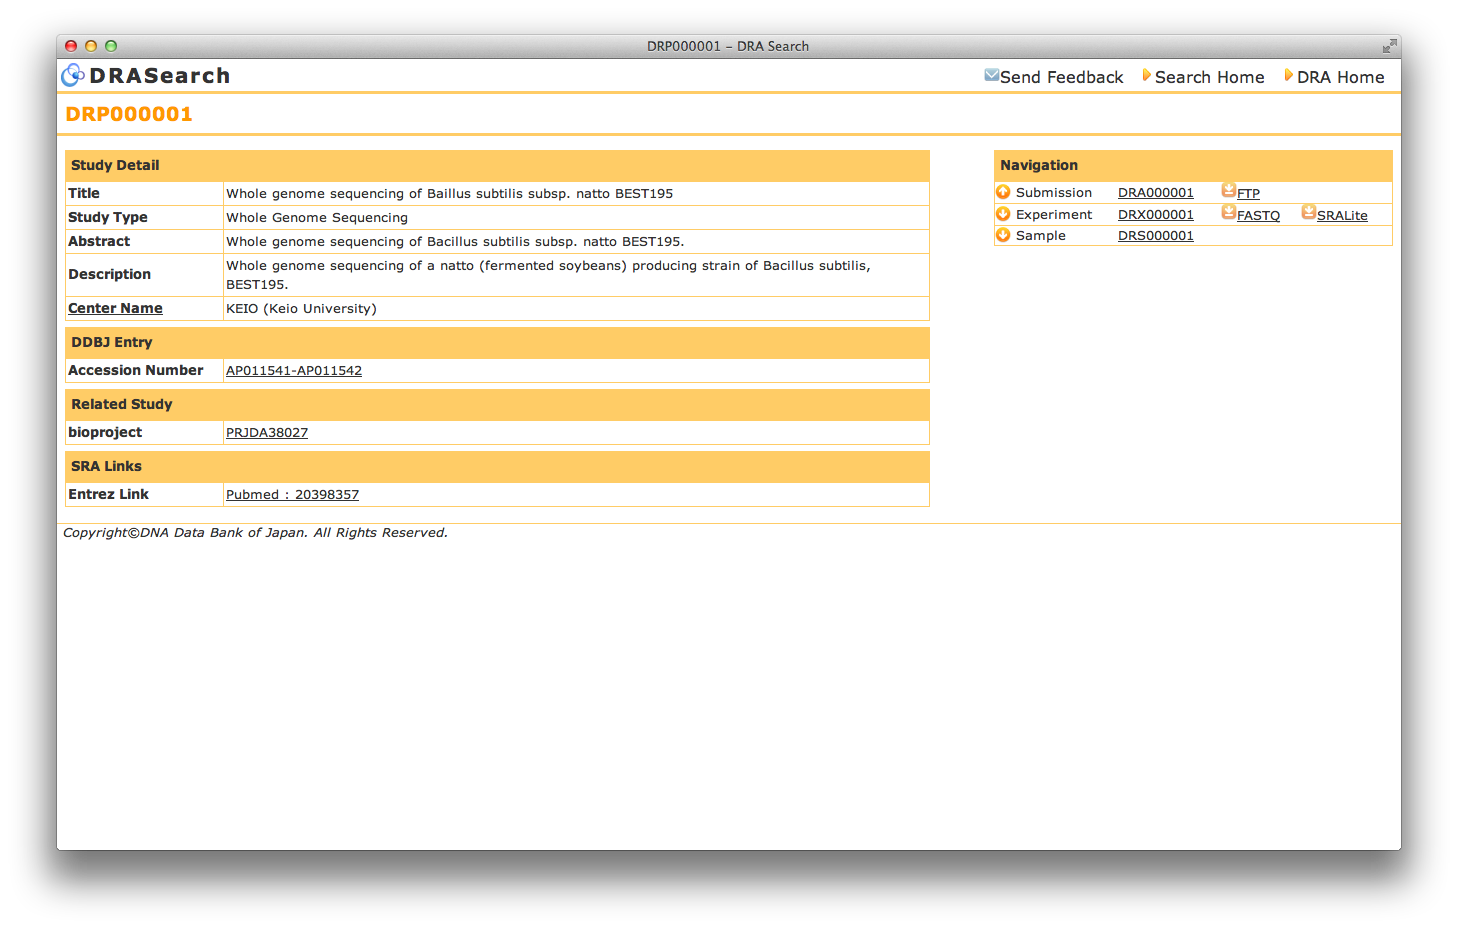Click the Abstract value text

pyautogui.click(x=455, y=241)
